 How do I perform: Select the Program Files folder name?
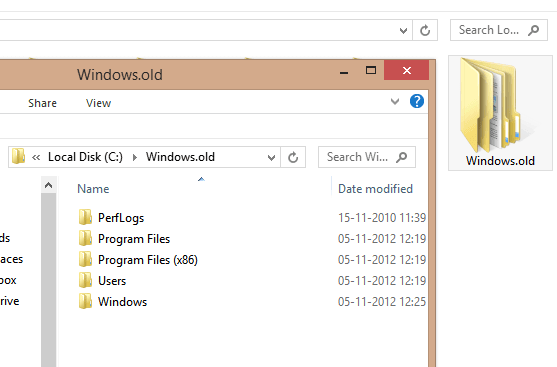[134, 239]
